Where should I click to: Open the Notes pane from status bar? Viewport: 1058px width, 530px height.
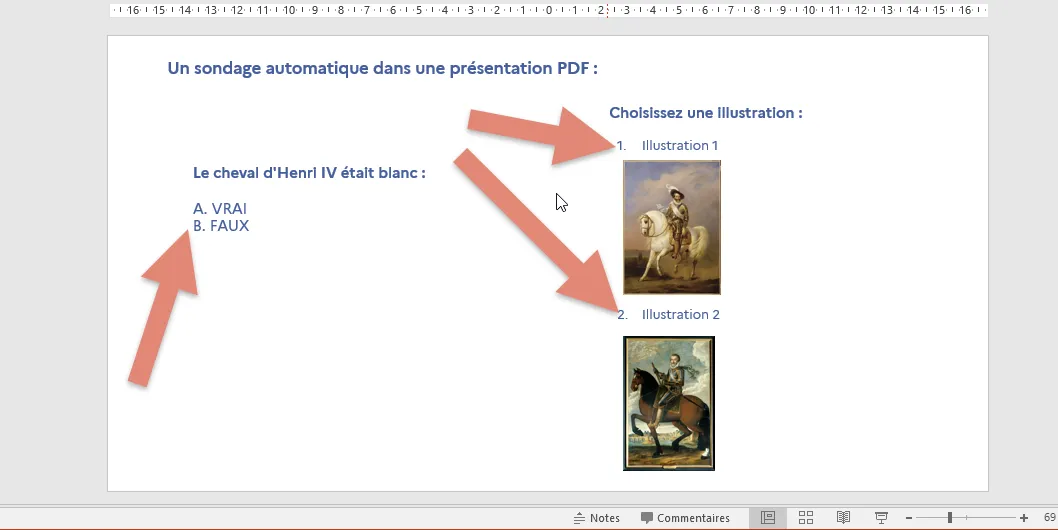(596, 518)
